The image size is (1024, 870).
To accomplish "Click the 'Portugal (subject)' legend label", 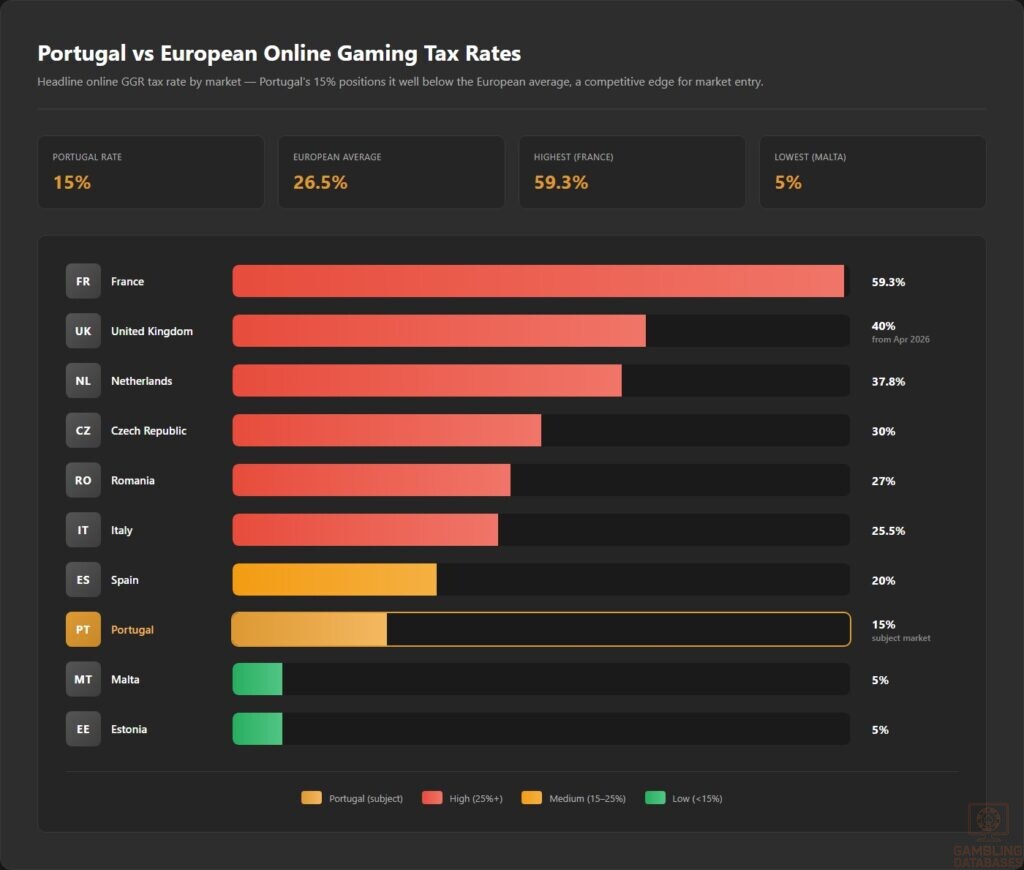I will point(366,798).
